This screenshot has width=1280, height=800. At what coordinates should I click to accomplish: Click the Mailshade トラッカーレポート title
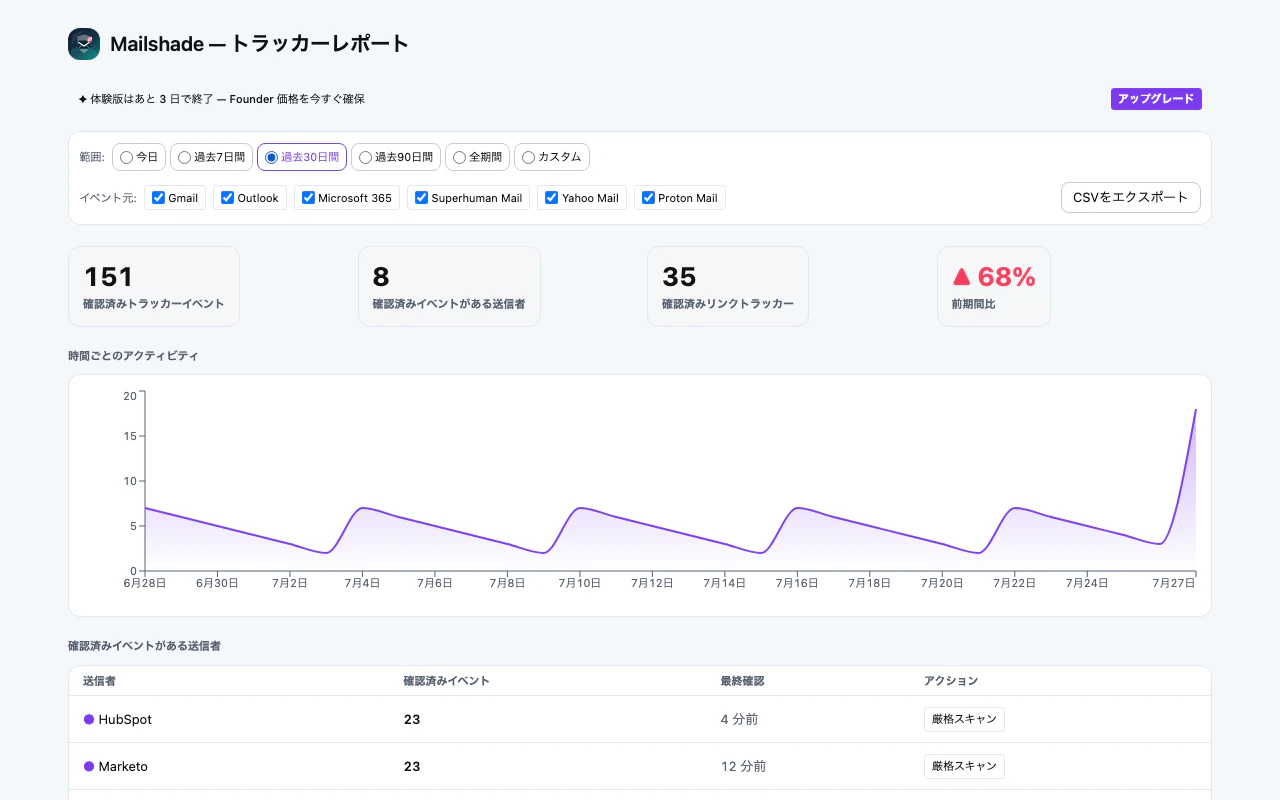(x=260, y=44)
